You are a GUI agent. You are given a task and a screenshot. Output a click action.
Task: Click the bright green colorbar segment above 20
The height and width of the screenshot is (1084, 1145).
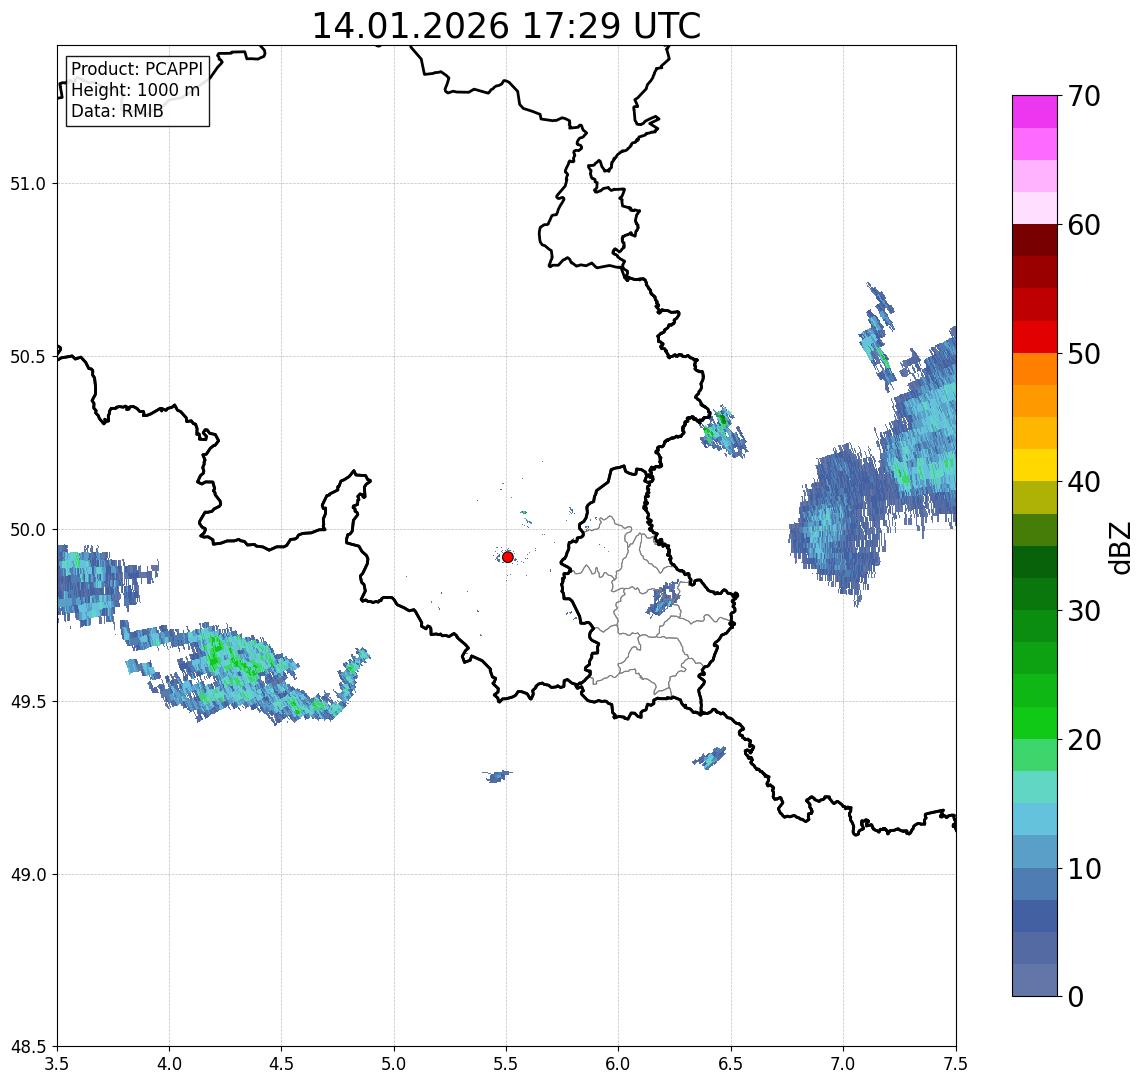[1035, 722]
